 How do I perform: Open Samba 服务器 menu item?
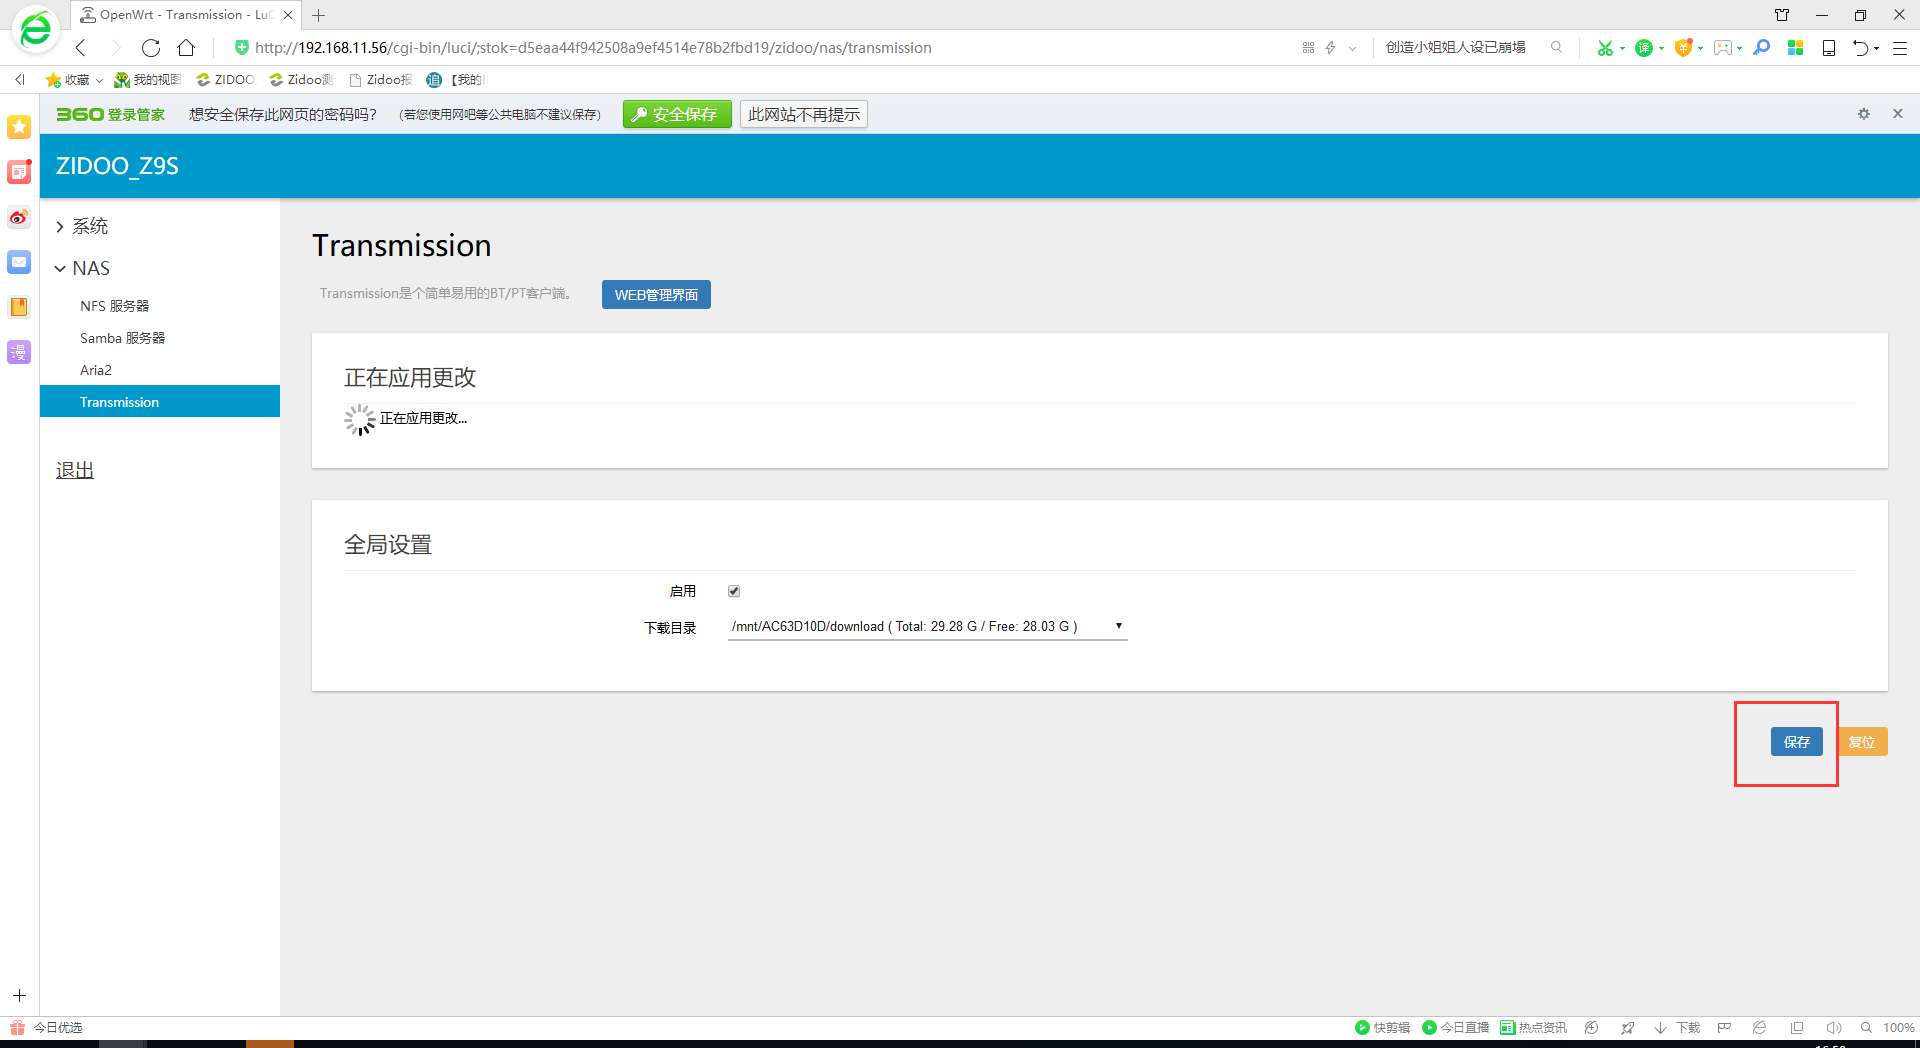point(123,338)
